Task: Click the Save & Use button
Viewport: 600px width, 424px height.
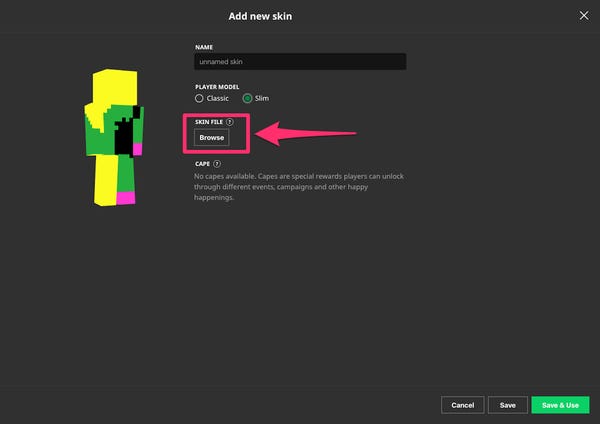Action: [x=560, y=405]
